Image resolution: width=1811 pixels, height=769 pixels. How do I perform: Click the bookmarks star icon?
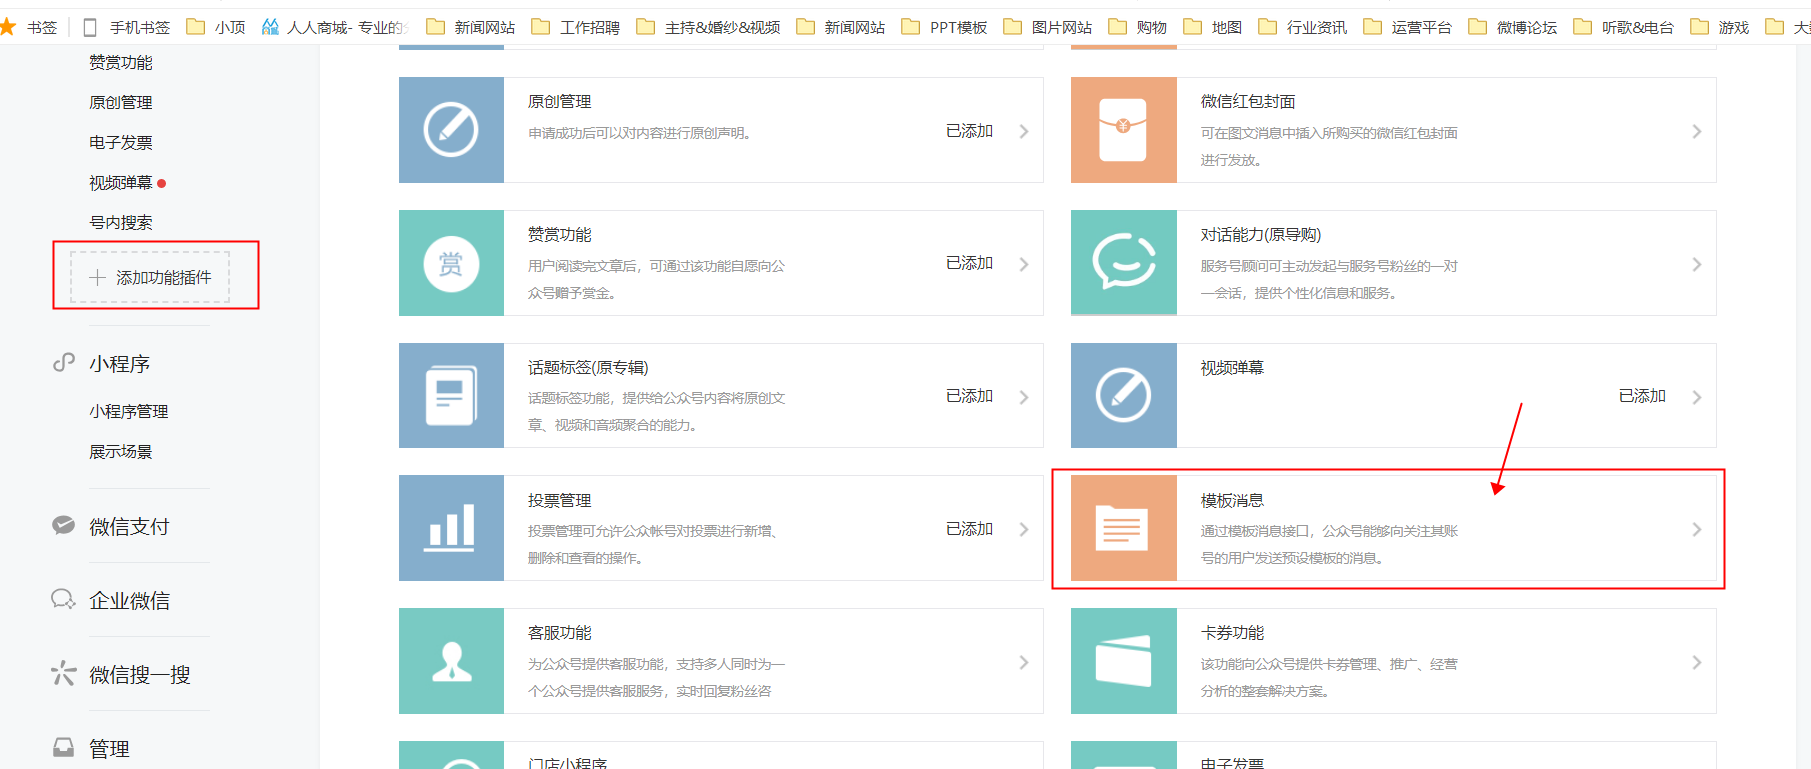8,26
